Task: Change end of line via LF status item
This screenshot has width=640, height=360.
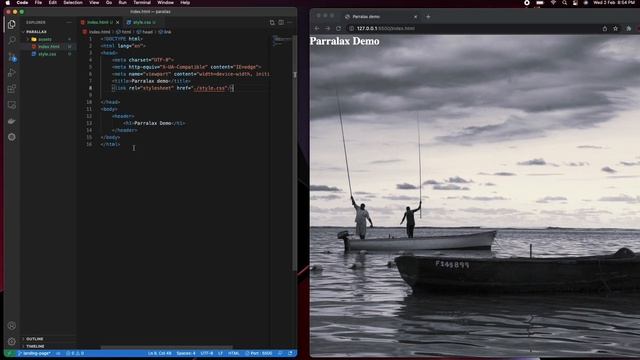Action: pyautogui.click(x=220, y=353)
